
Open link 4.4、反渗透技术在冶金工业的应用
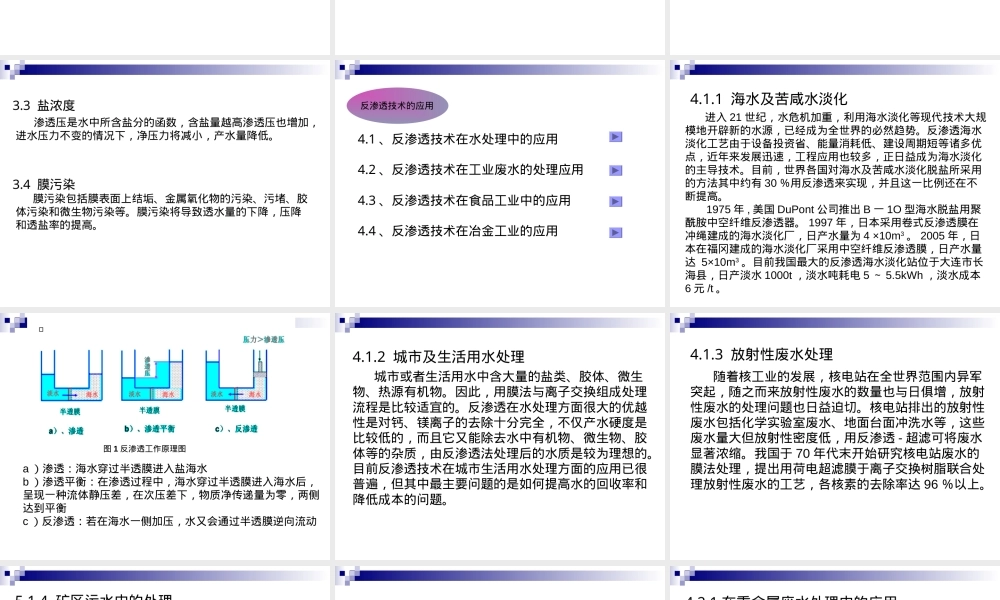coord(457,231)
